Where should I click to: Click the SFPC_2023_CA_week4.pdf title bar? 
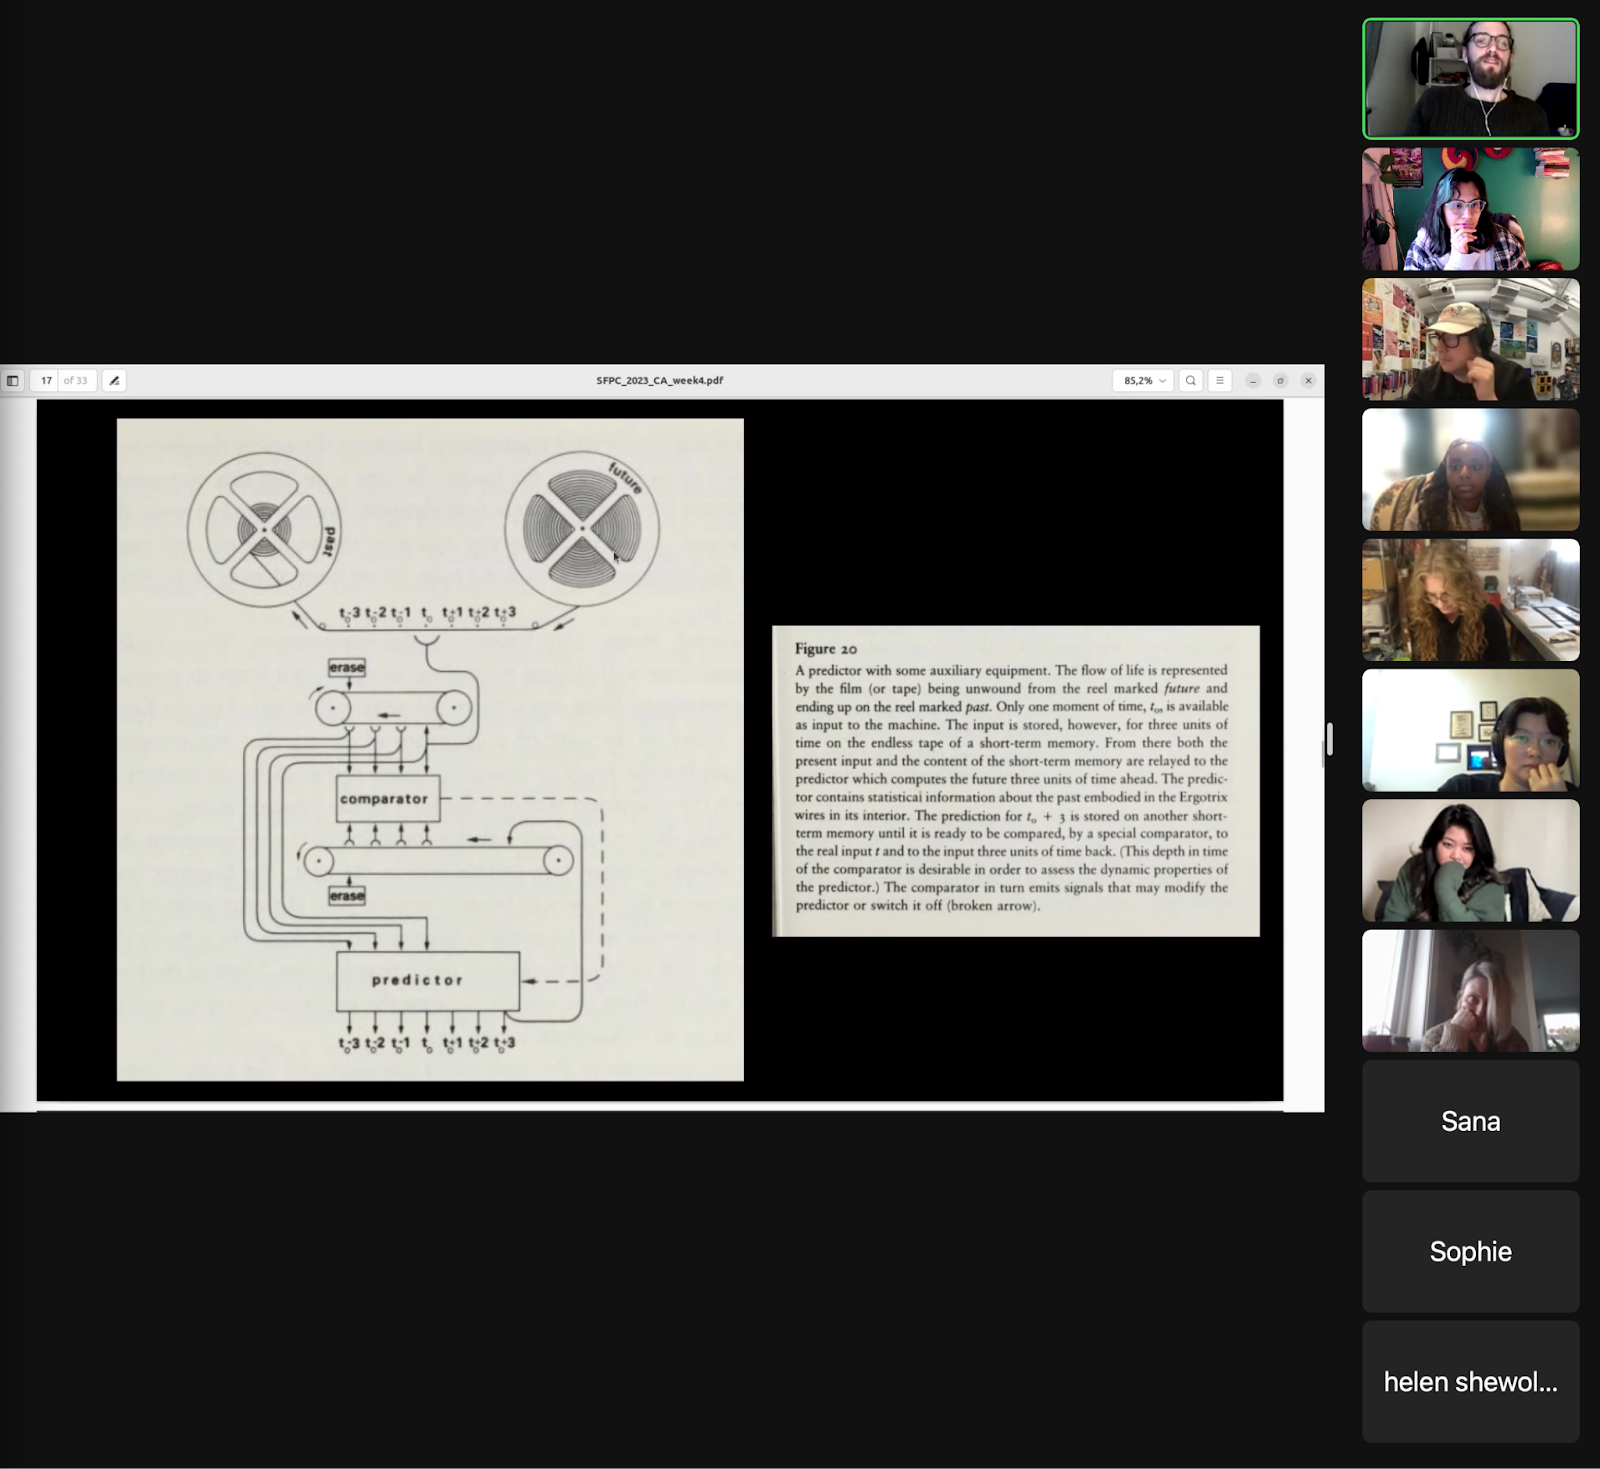coord(659,381)
